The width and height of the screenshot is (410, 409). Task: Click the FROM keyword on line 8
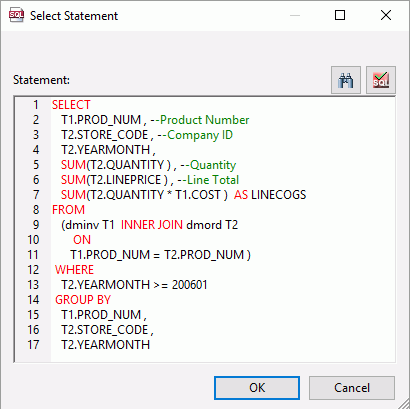[x=68, y=210]
